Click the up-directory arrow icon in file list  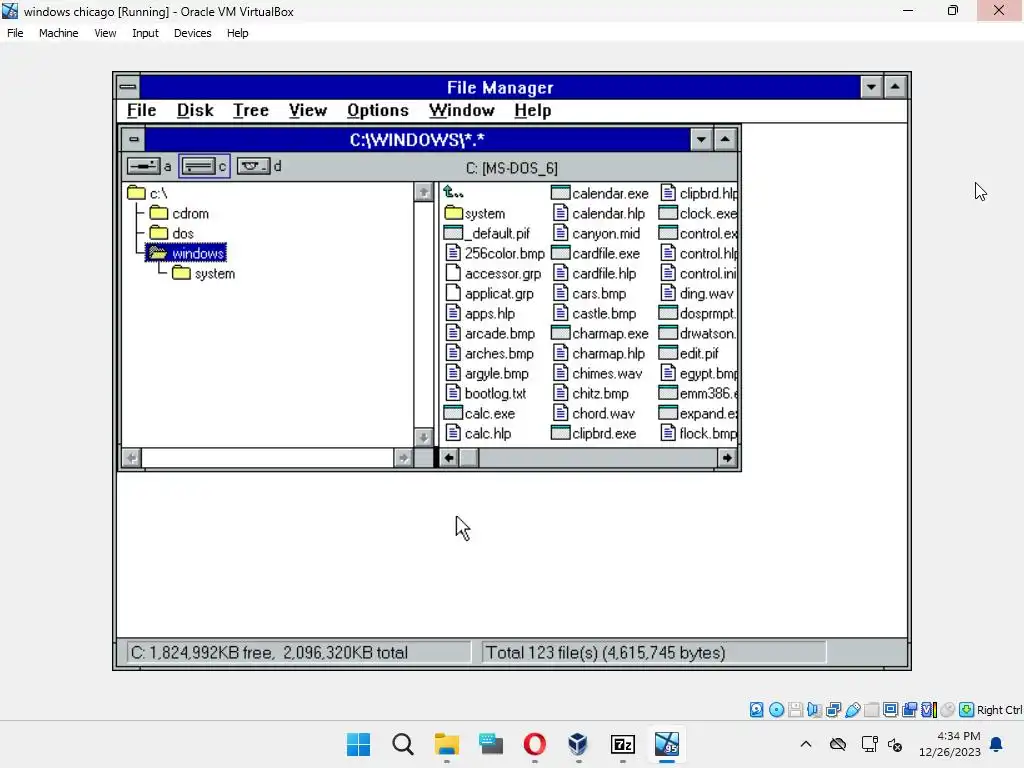coord(453,193)
